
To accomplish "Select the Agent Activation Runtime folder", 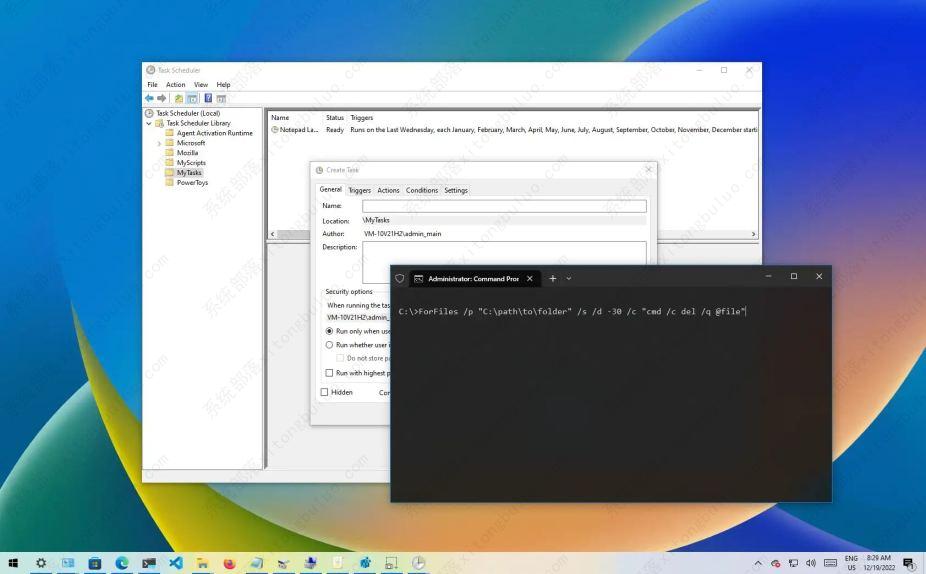I will click(214, 133).
